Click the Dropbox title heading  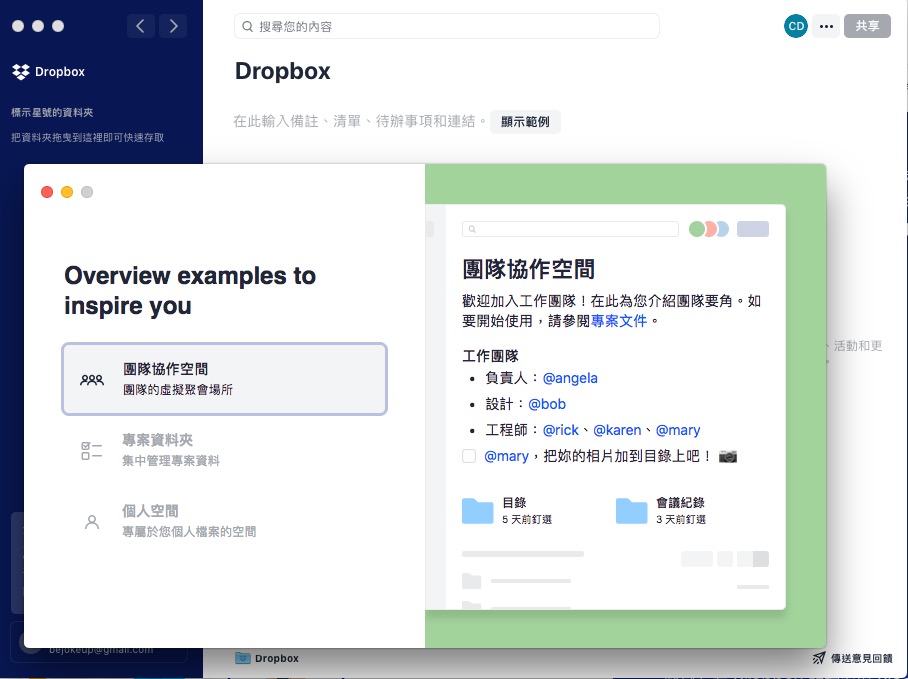coord(283,71)
